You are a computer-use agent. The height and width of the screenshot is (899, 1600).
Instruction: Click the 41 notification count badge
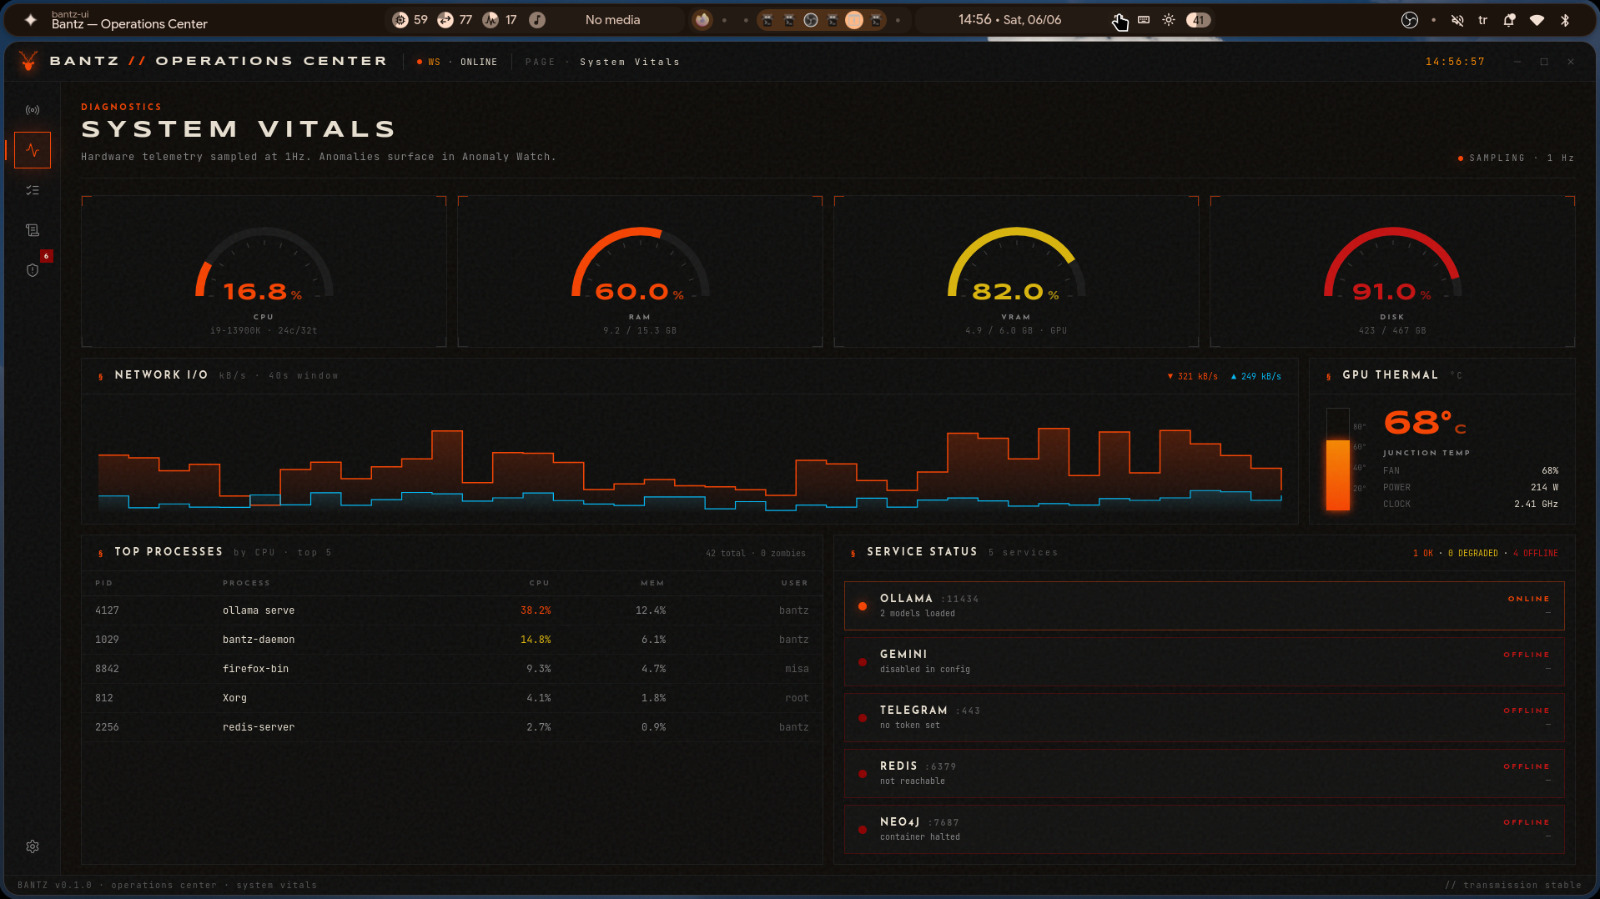click(1198, 20)
